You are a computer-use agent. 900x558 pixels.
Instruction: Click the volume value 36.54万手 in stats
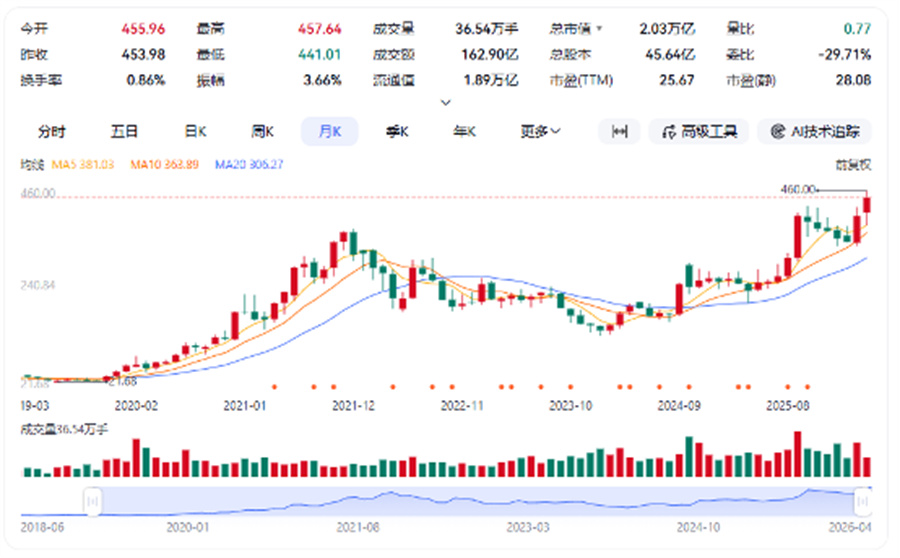(x=487, y=28)
